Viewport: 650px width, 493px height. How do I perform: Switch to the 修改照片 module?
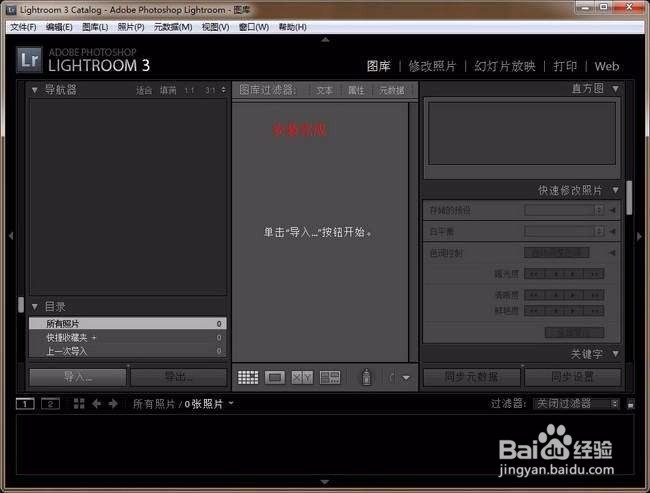click(x=432, y=66)
